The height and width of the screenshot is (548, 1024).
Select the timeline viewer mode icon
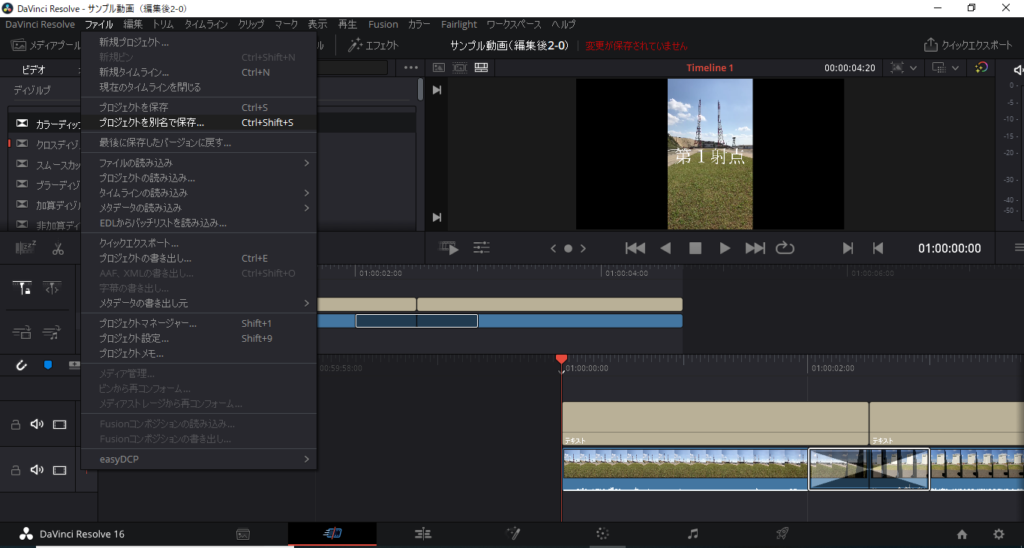click(x=481, y=67)
